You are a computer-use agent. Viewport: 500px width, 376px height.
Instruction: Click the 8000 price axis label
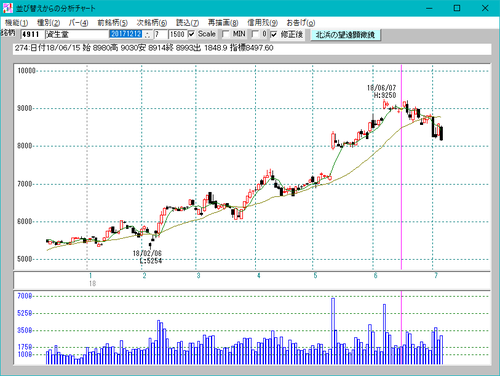(x=25, y=146)
